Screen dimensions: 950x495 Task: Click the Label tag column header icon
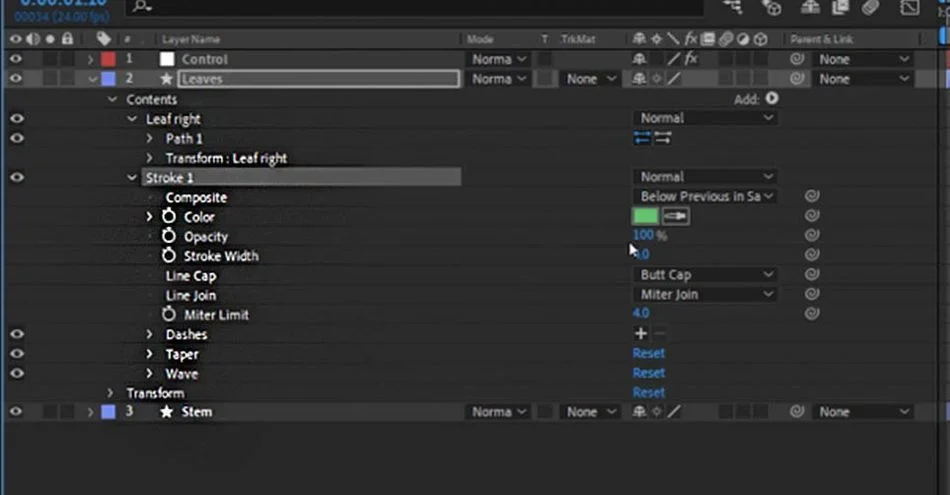coord(104,39)
